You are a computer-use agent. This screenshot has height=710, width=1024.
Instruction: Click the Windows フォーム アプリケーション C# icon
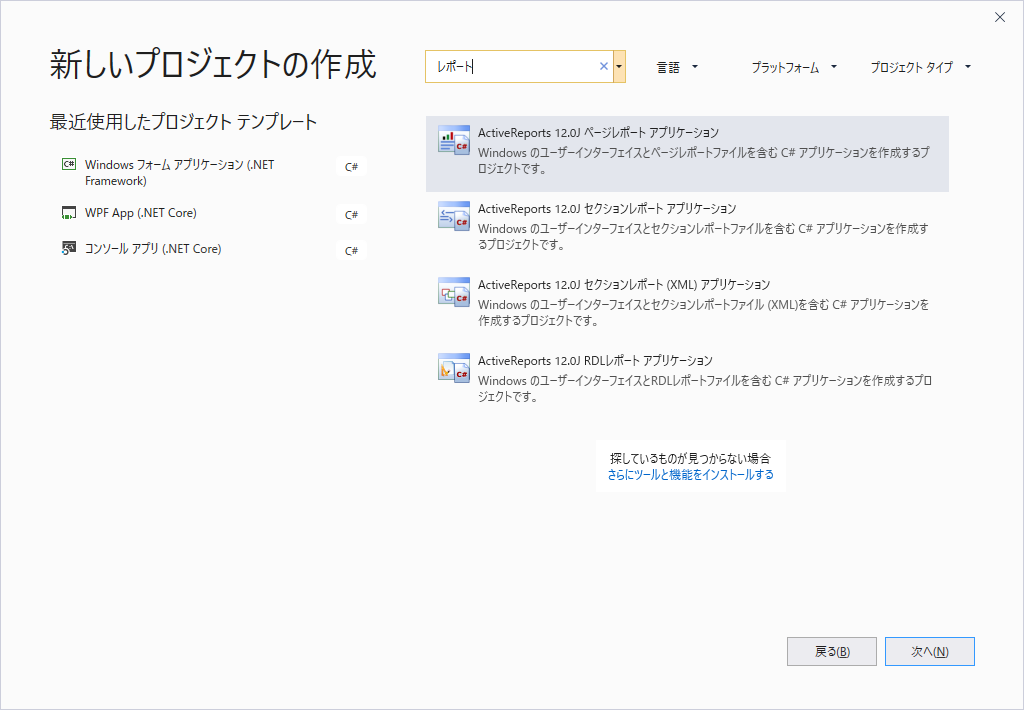click(69, 164)
